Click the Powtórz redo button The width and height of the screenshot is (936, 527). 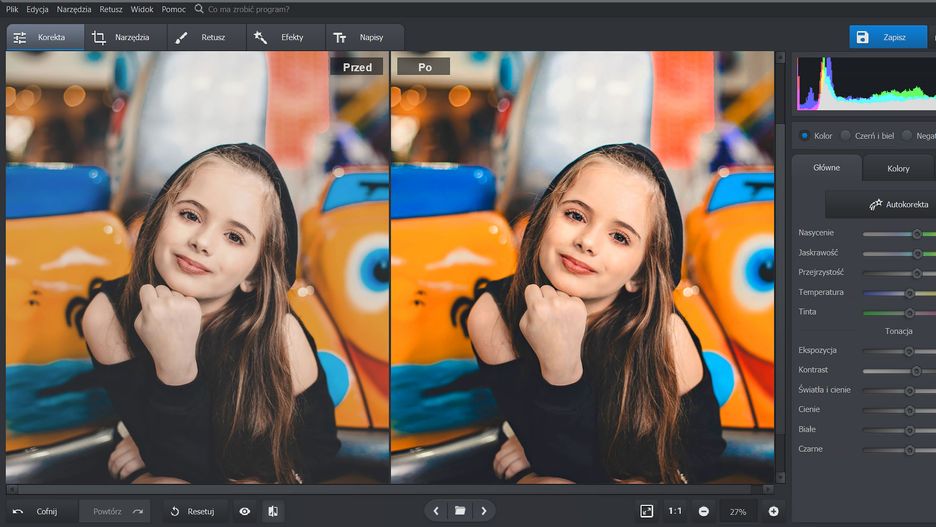coord(115,511)
